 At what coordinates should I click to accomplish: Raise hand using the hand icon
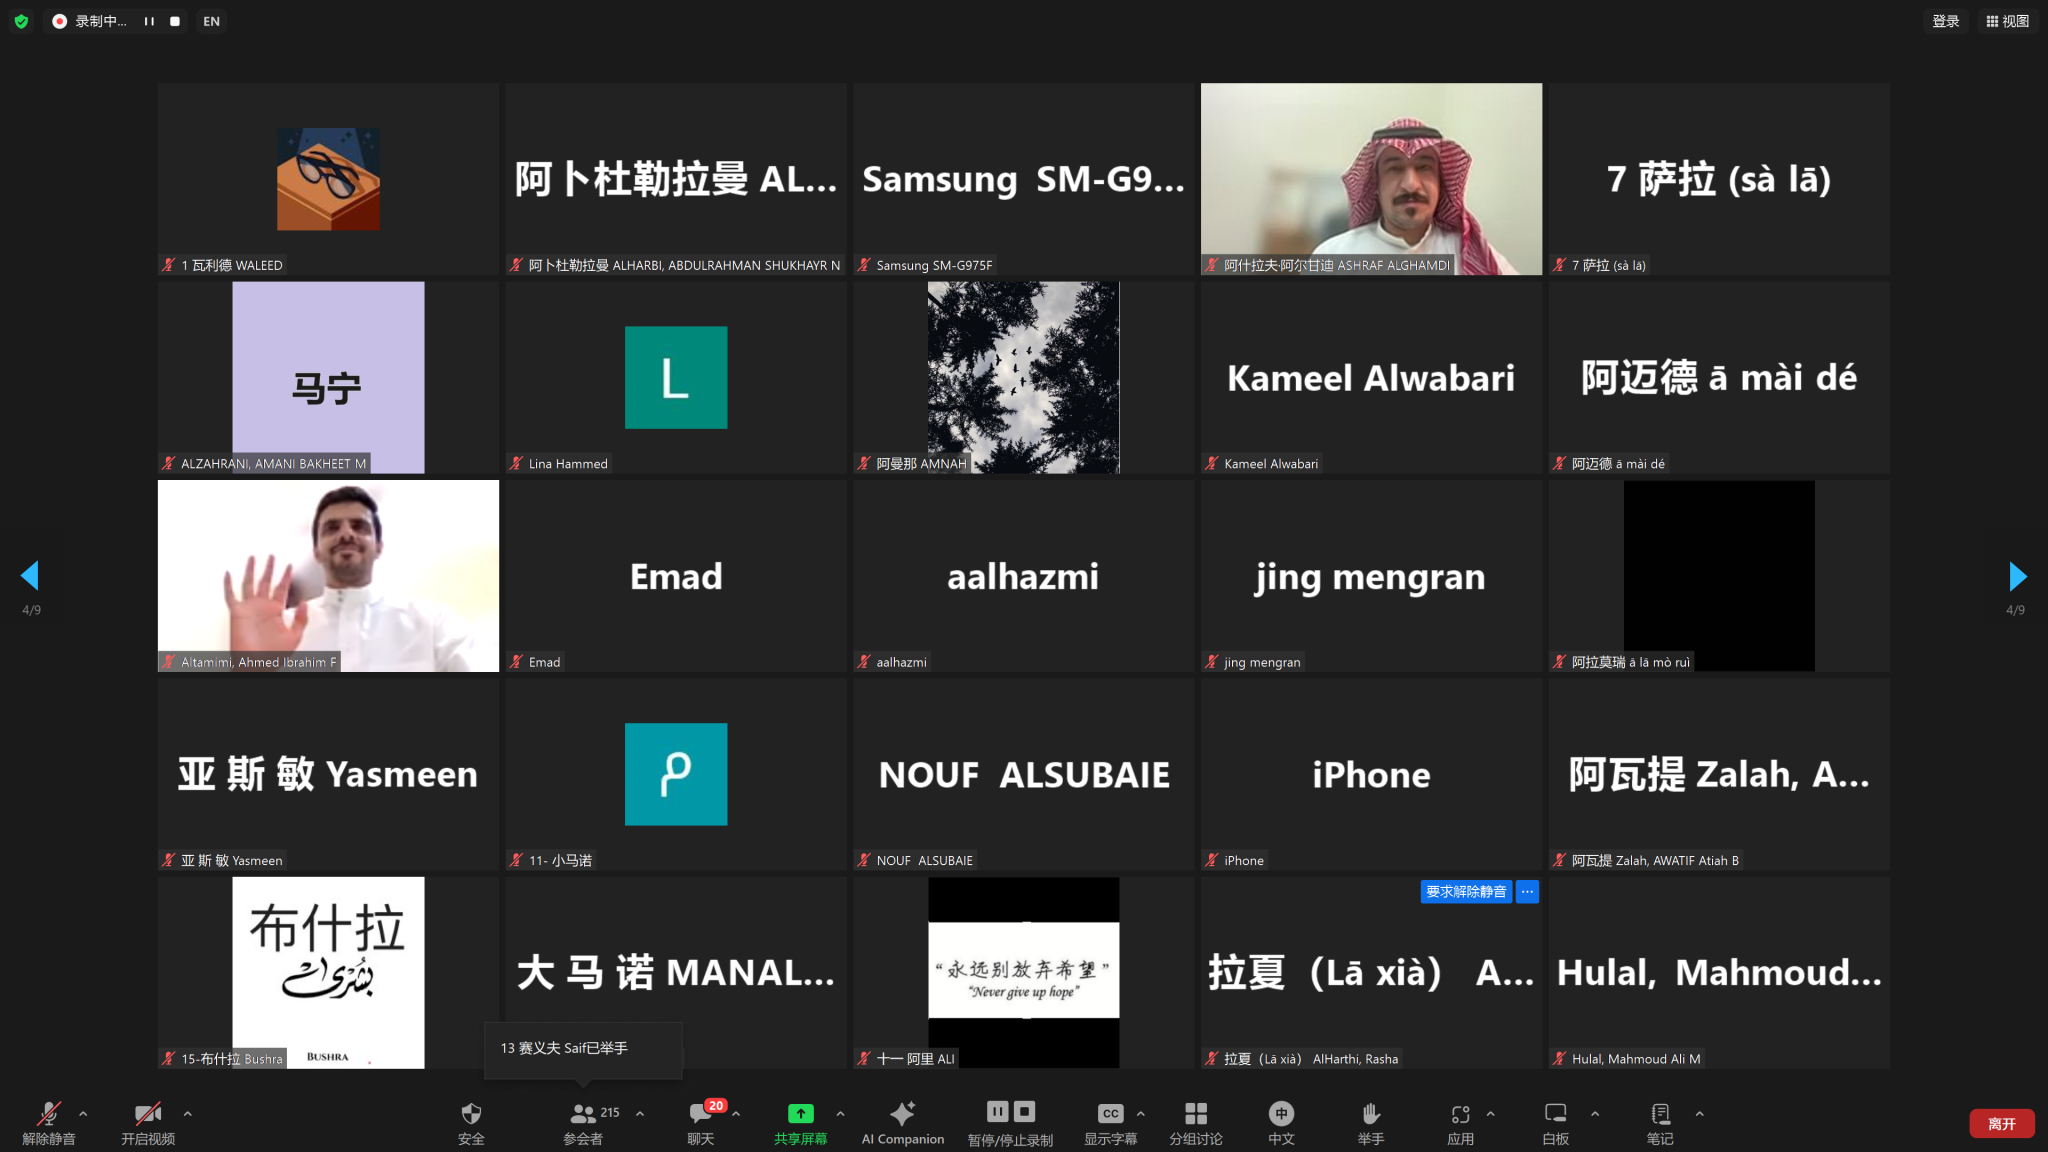(1371, 1114)
